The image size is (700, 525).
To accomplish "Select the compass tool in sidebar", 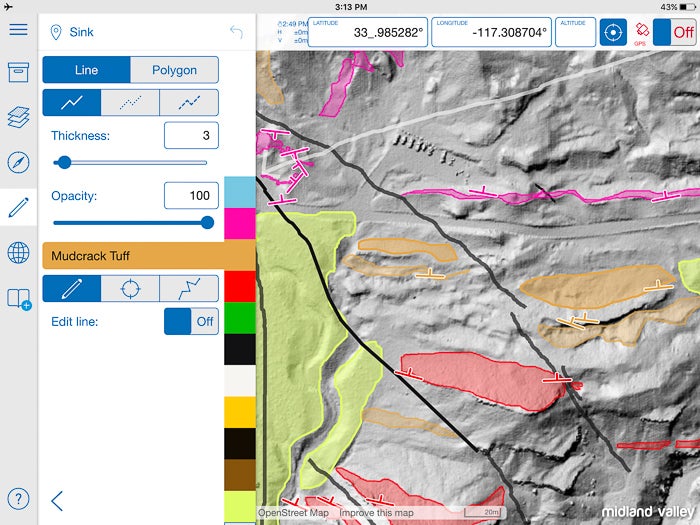I will point(18,163).
